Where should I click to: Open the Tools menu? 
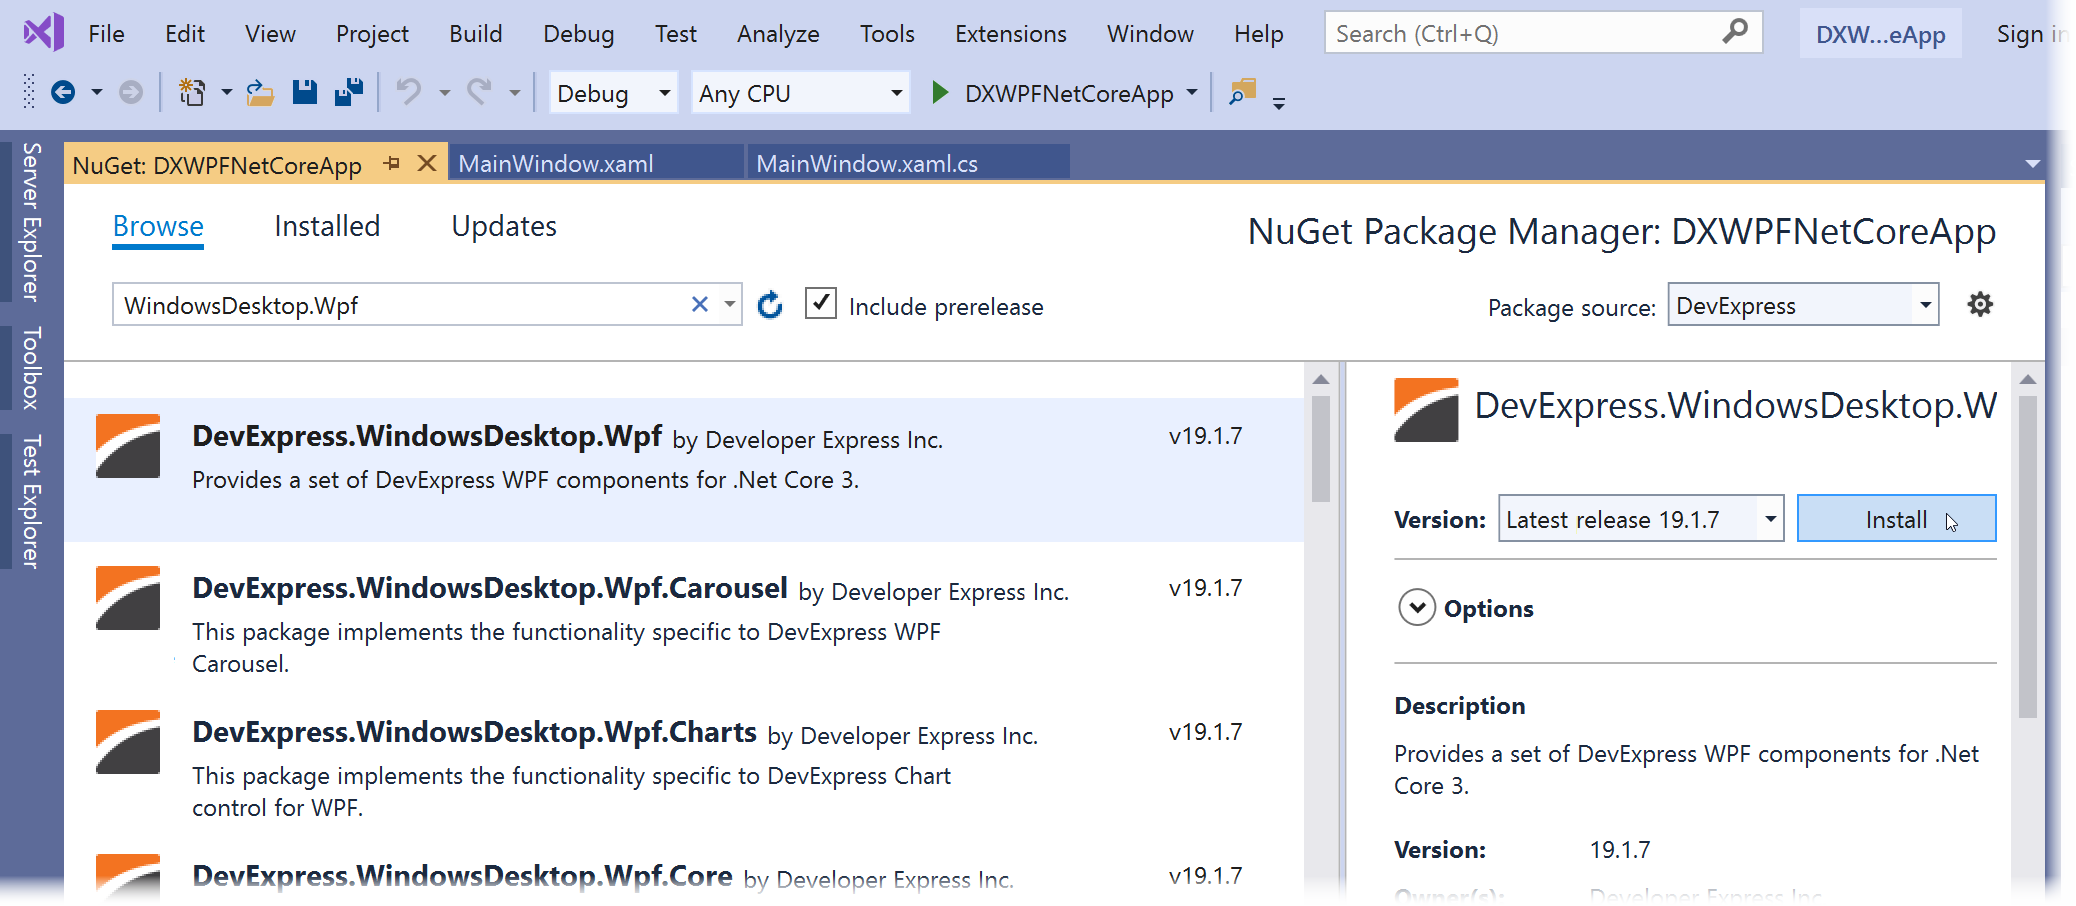point(887,34)
